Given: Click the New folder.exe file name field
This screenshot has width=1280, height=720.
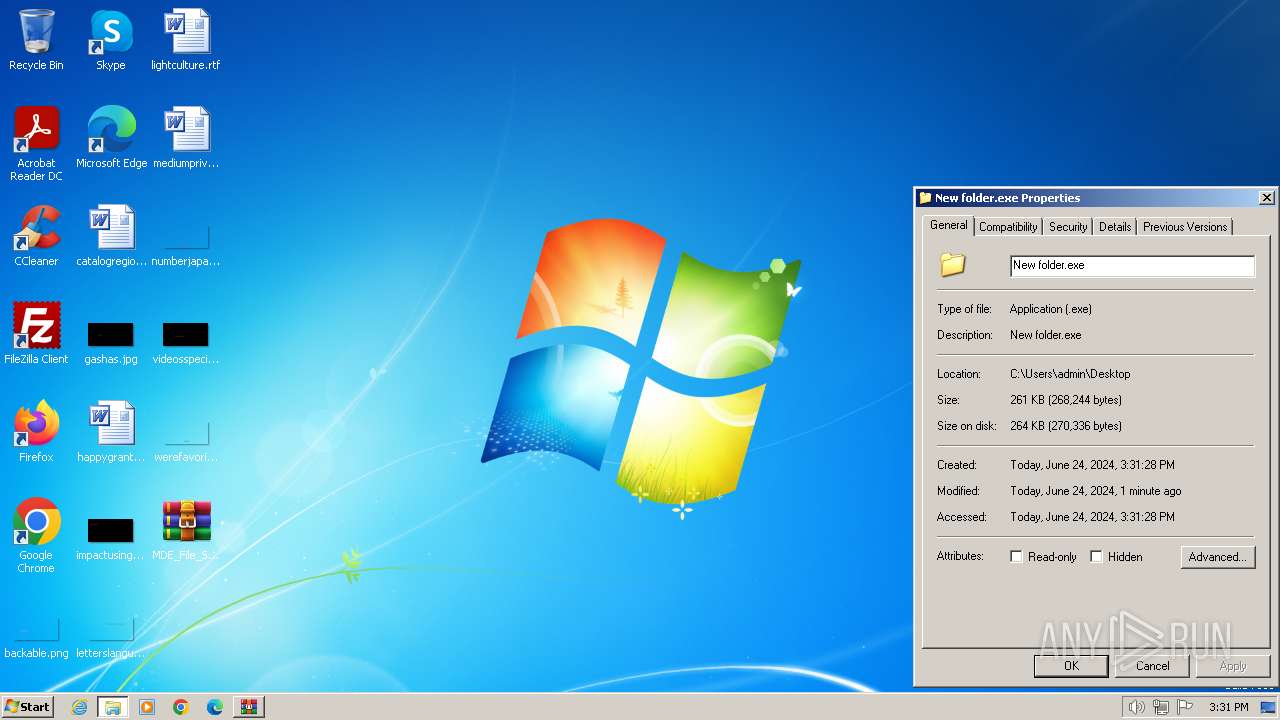Looking at the screenshot, I should click(x=1132, y=265).
